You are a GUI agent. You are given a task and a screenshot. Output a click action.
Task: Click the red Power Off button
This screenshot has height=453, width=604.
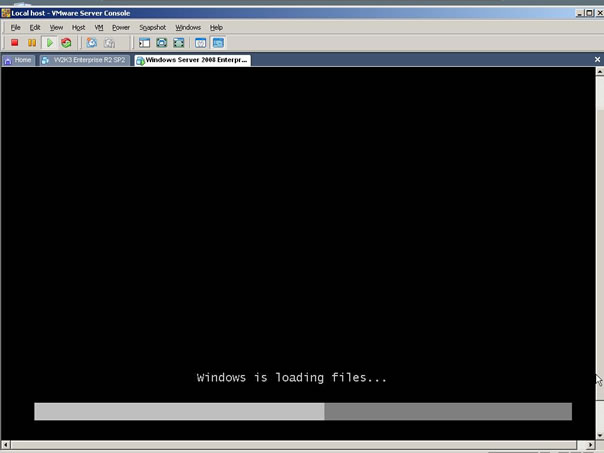point(14,43)
